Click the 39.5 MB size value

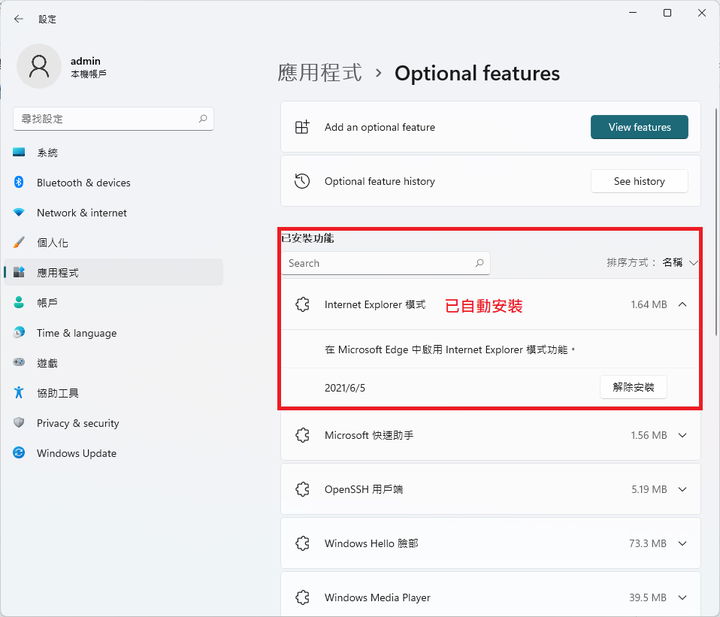click(648, 598)
